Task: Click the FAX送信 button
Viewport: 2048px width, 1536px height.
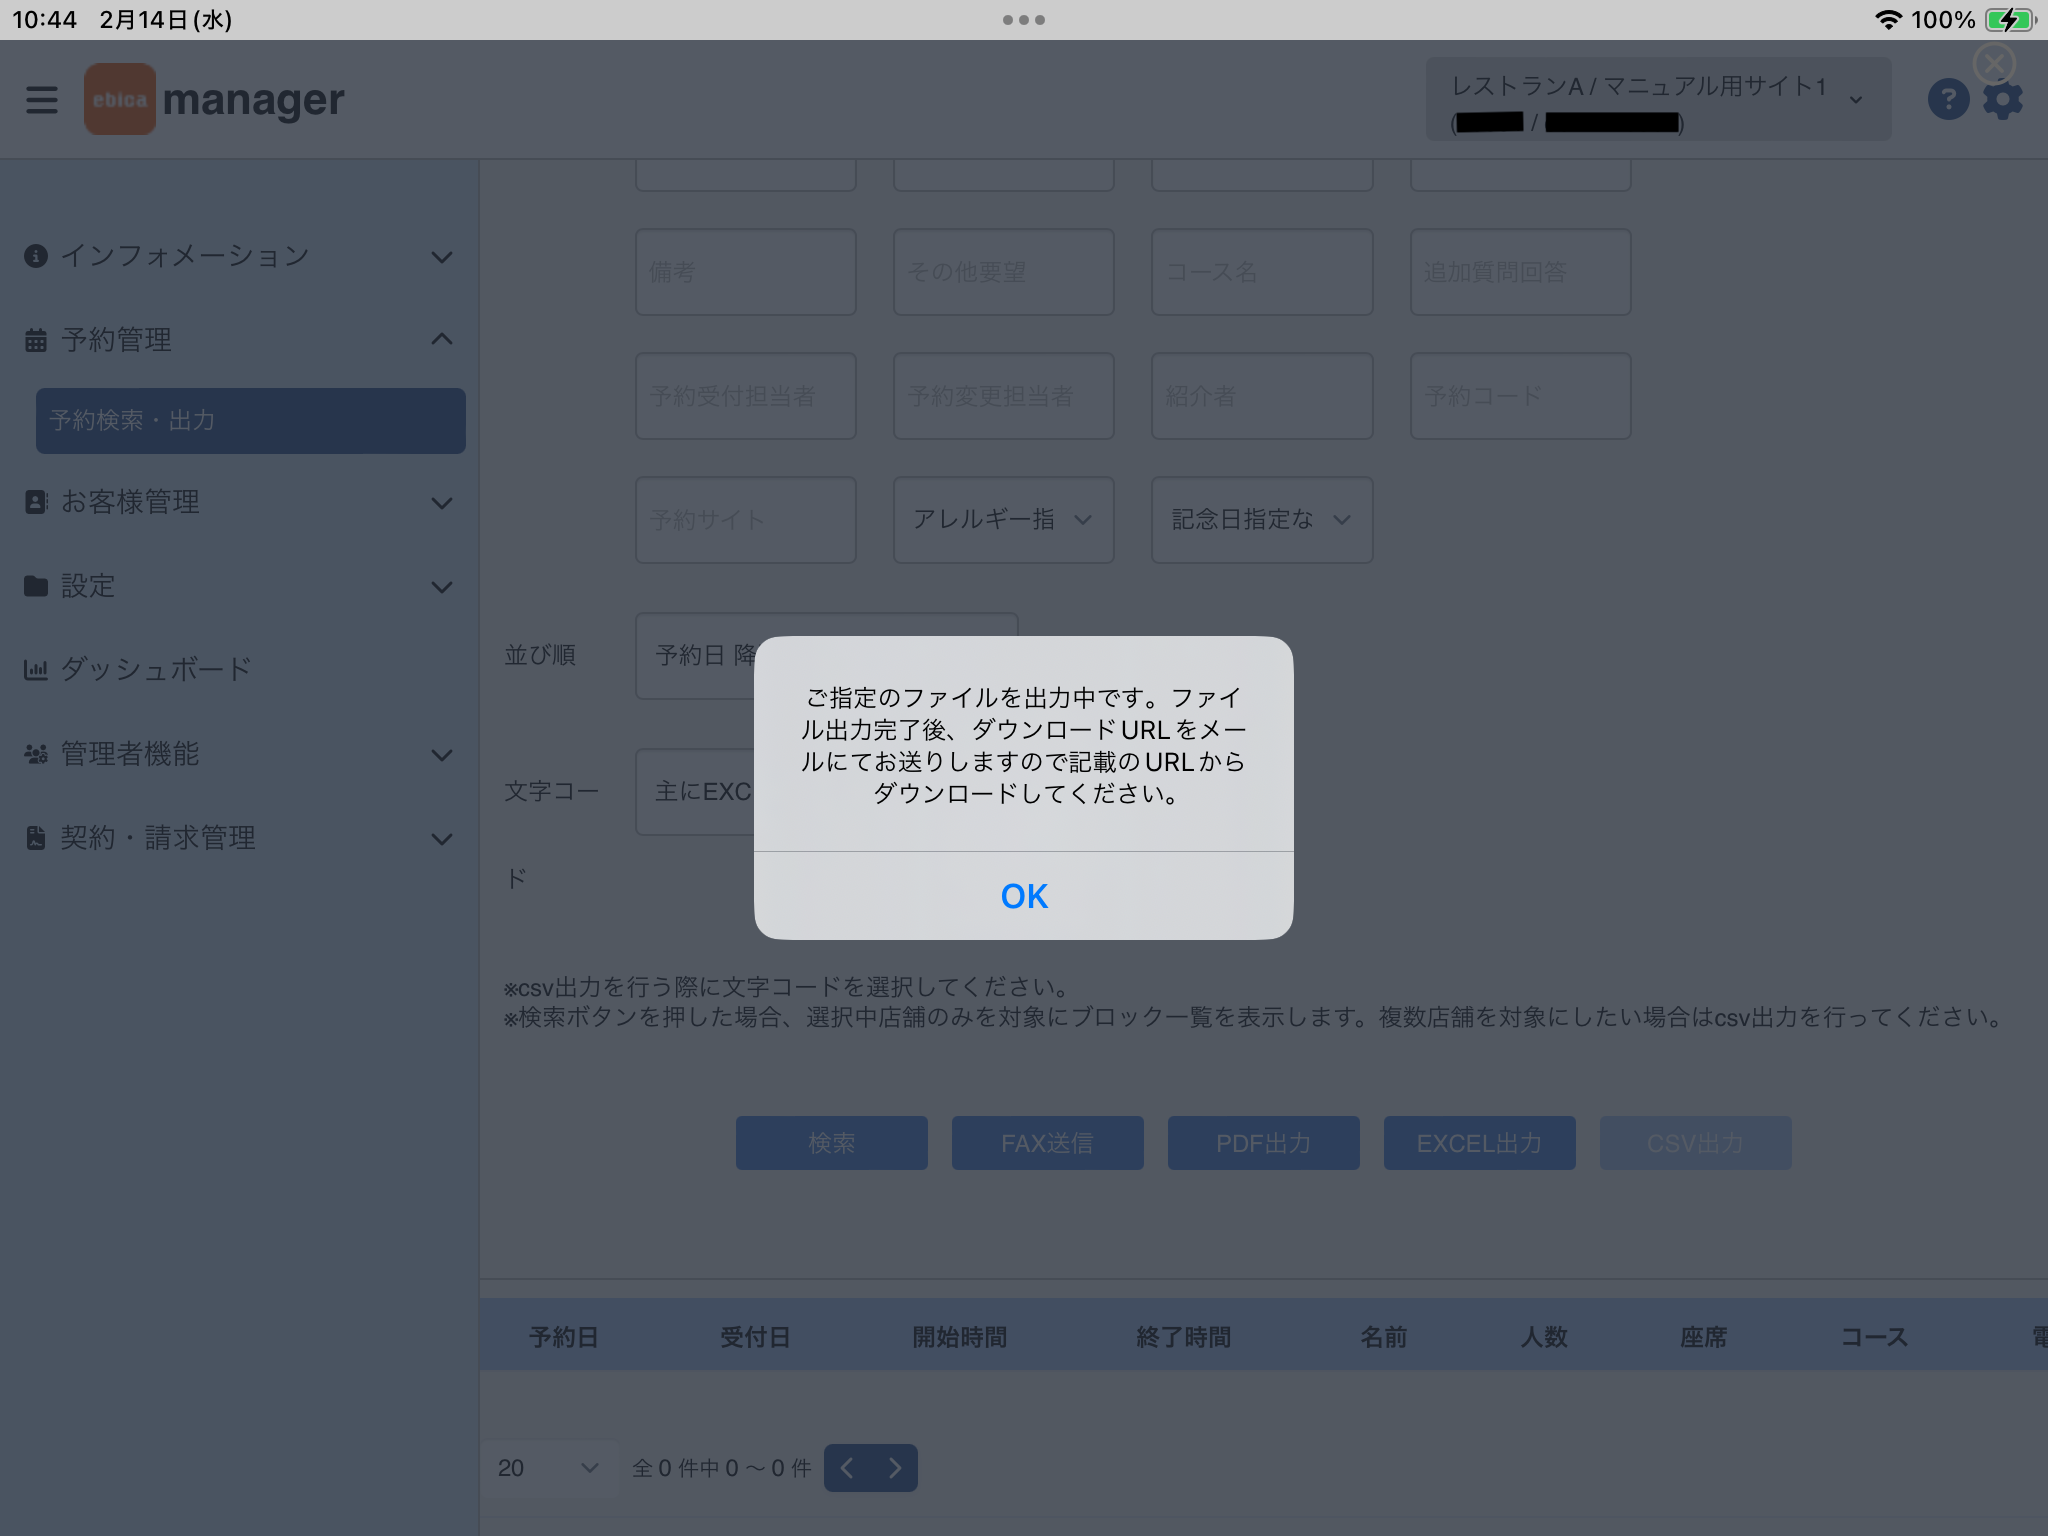Action: [x=1048, y=1143]
